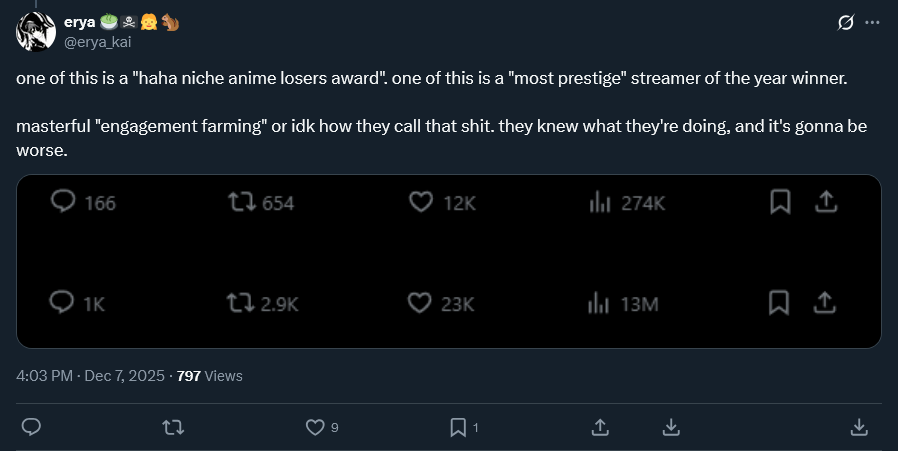Click the reply icon under the tweet
The height and width of the screenshot is (451, 898).
pyautogui.click(x=31, y=427)
